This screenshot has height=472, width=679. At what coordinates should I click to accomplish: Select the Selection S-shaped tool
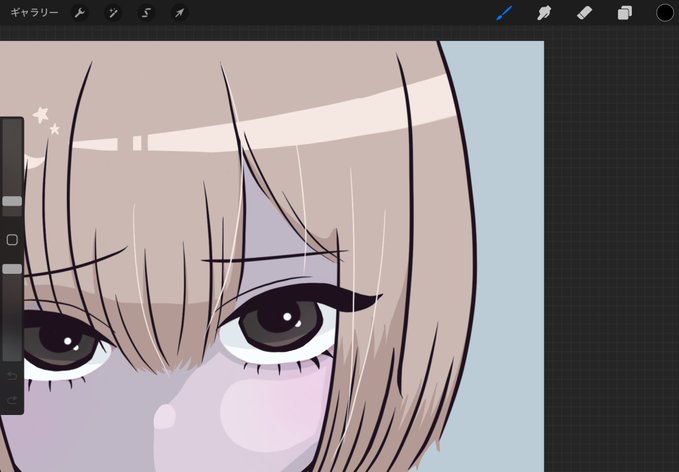coord(146,13)
